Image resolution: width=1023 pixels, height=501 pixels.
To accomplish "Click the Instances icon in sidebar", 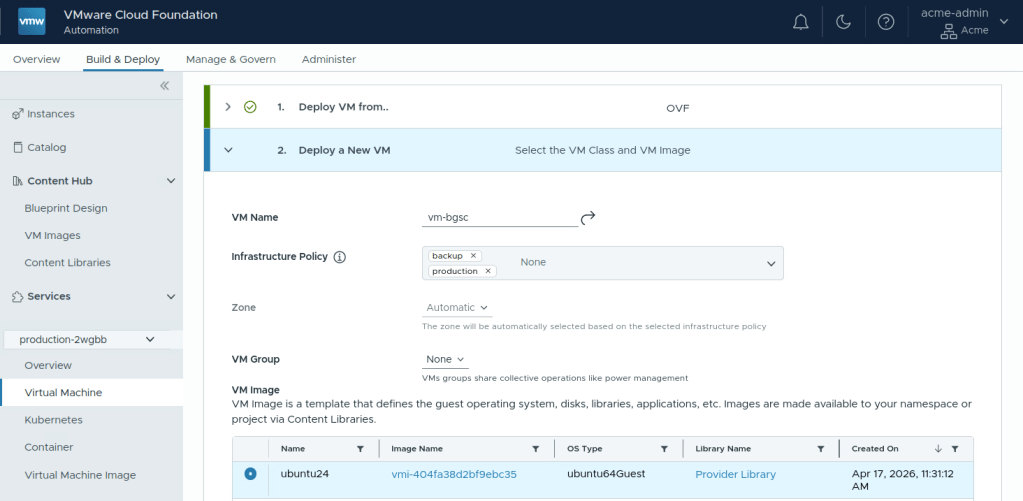I will pos(18,114).
